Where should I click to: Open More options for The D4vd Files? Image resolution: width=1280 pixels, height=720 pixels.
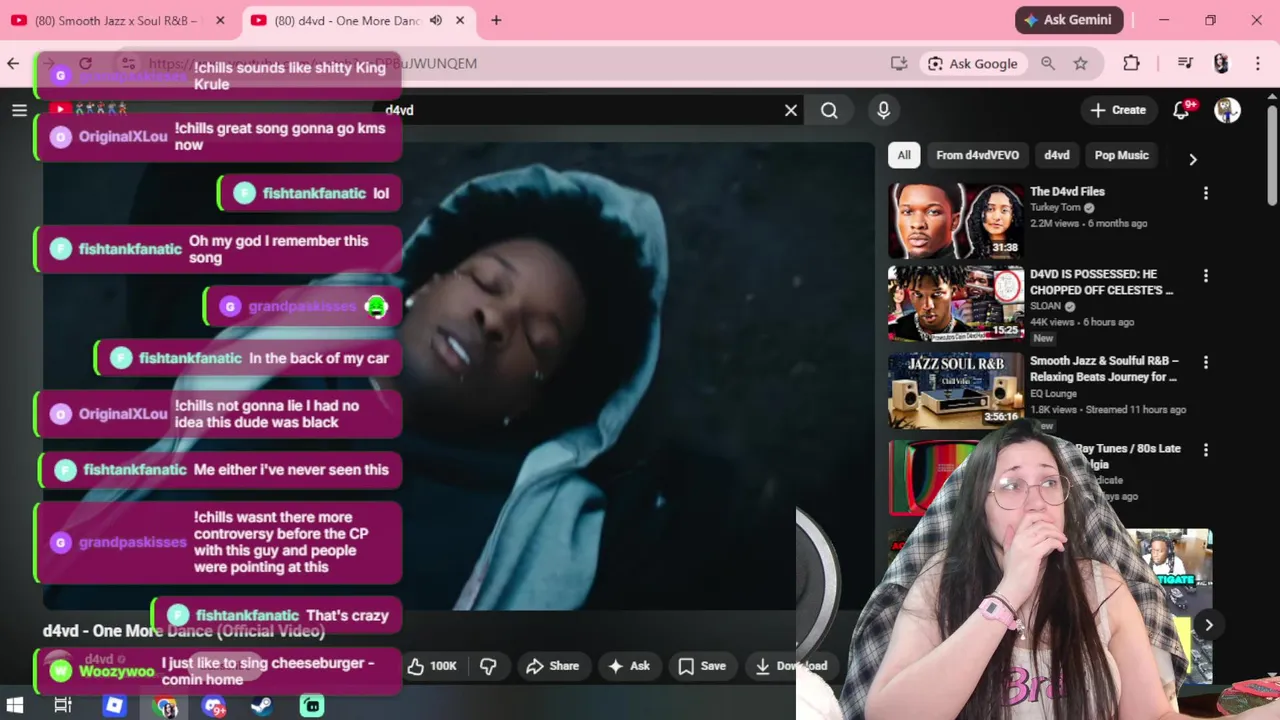1205,193
